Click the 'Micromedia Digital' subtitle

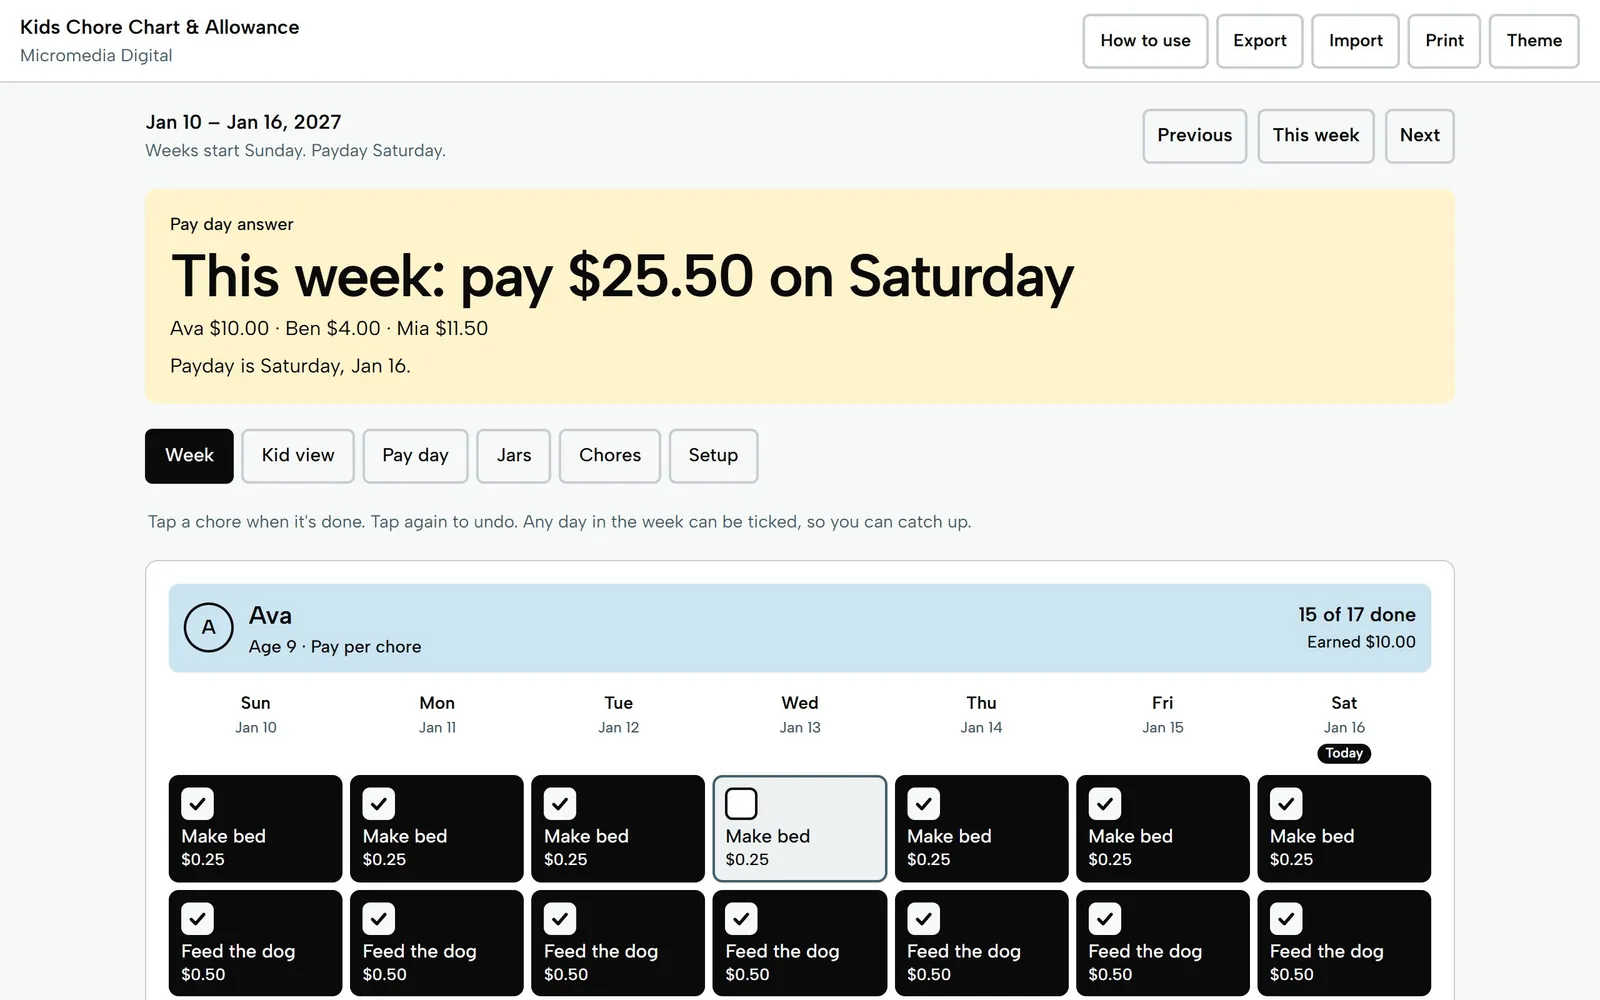[x=96, y=56]
